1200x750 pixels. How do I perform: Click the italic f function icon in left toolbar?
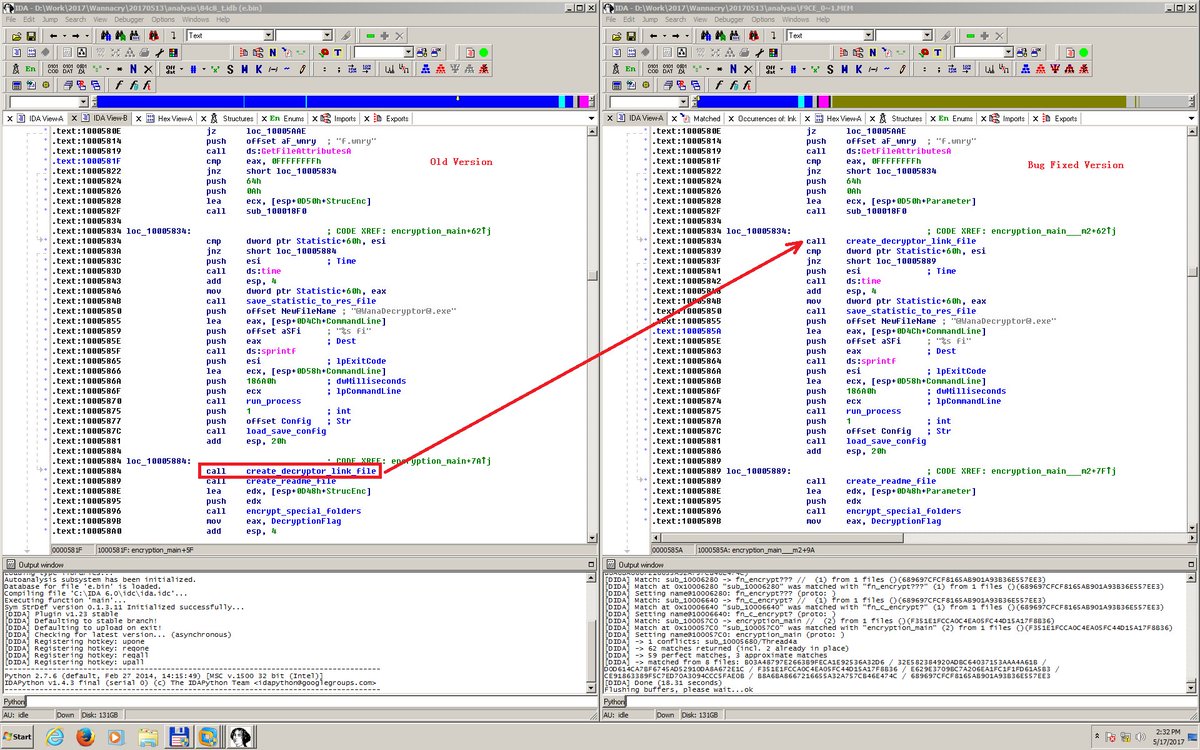pyautogui.click(x=119, y=85)
